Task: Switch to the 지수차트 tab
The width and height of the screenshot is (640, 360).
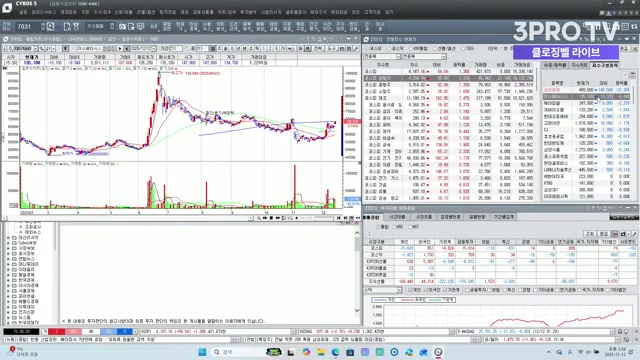Action: coord(579,65)
